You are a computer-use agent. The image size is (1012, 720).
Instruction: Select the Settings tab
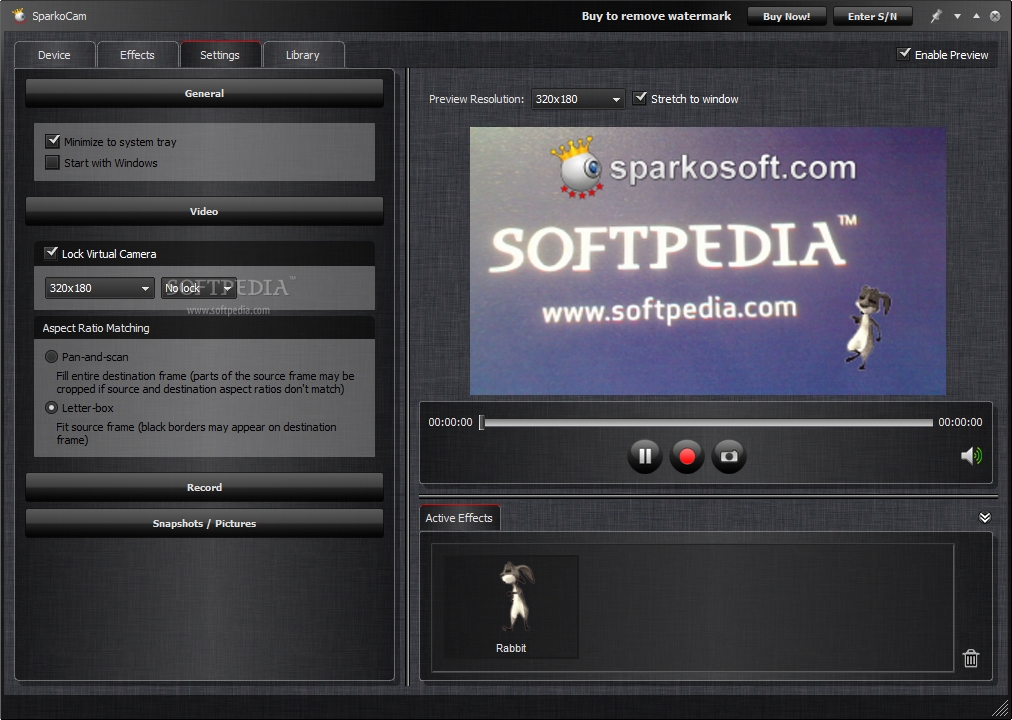tap(220, 55)
